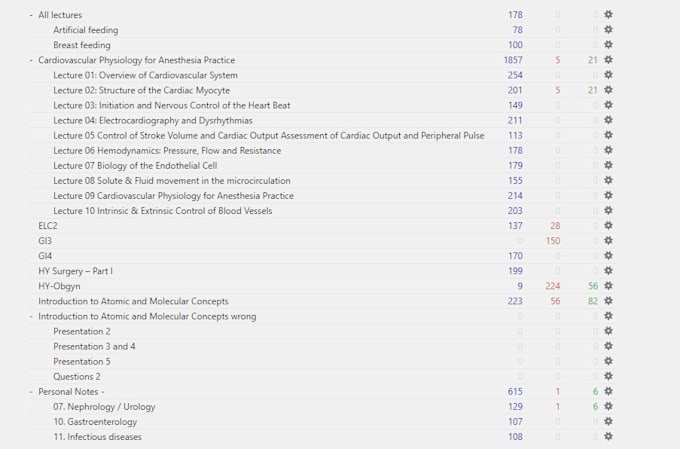
Task: Open options gear for All lectures deck
Action: pos(608,15)
